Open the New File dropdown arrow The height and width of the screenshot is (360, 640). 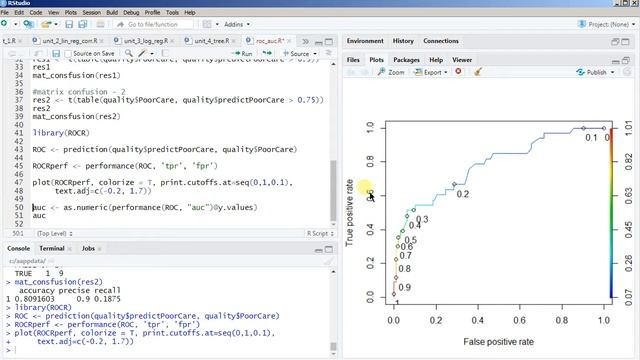pos(16,24)
